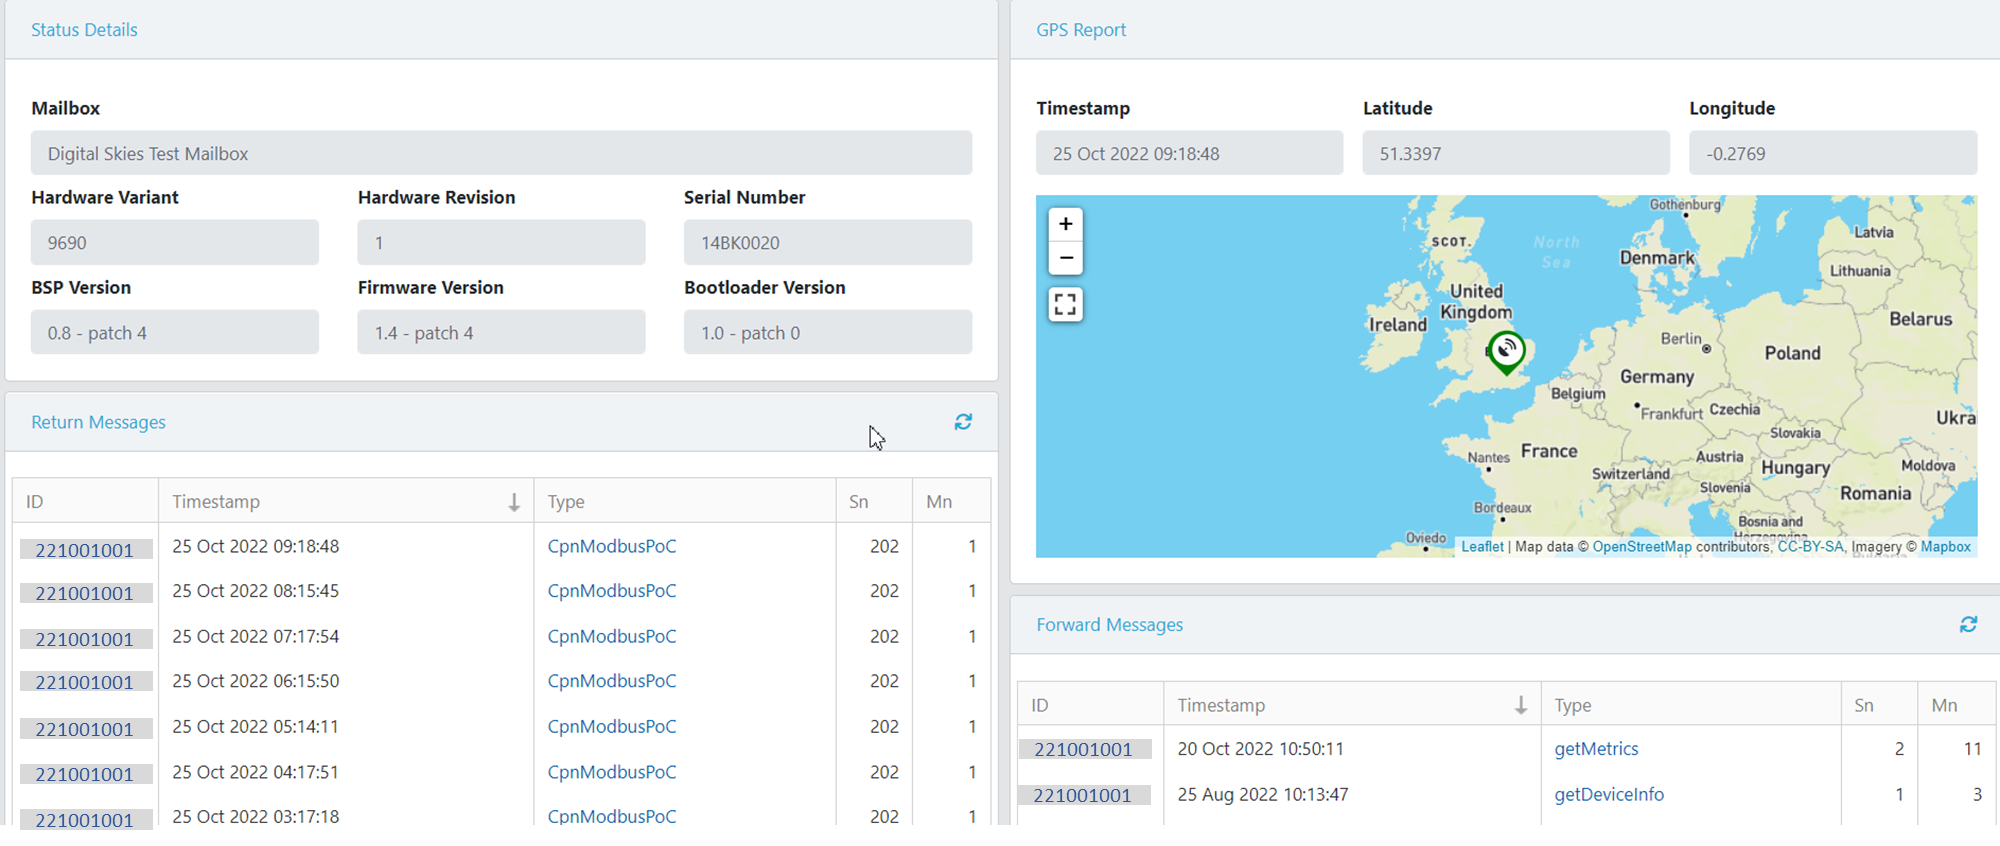Viewport: 2000px width, 846px height.
Task: Open the map in fullscreen view
Action: pyautogui.click(x=1066, y=304)
